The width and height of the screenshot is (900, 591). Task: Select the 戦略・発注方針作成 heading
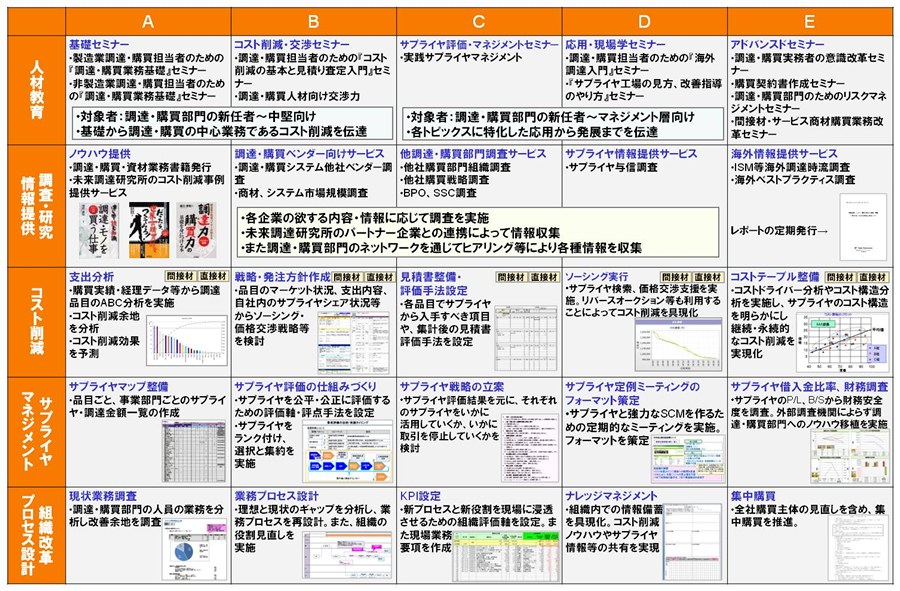coord(282,277)
